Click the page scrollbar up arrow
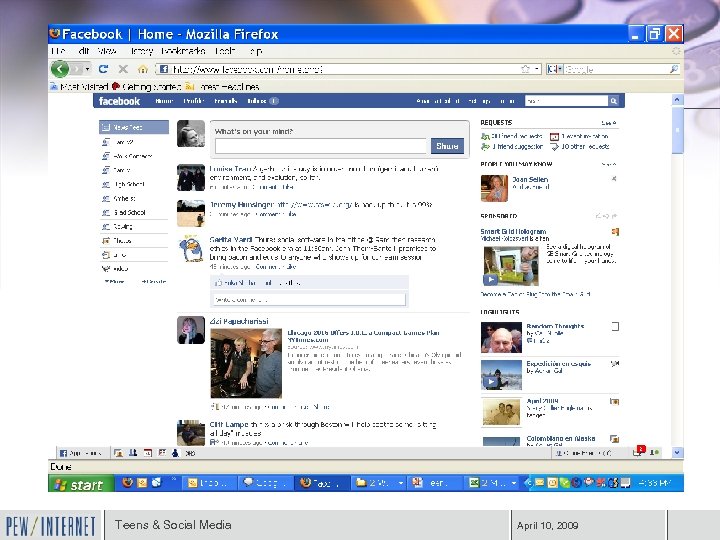Image resolution: width=720 pixels, height=540 pixels. [x=677, y=100]
